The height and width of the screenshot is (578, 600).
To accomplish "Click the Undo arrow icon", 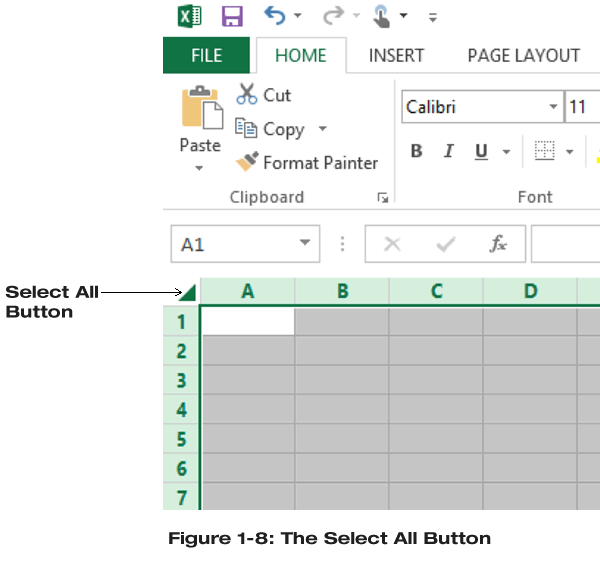I will tap(274, 15).
